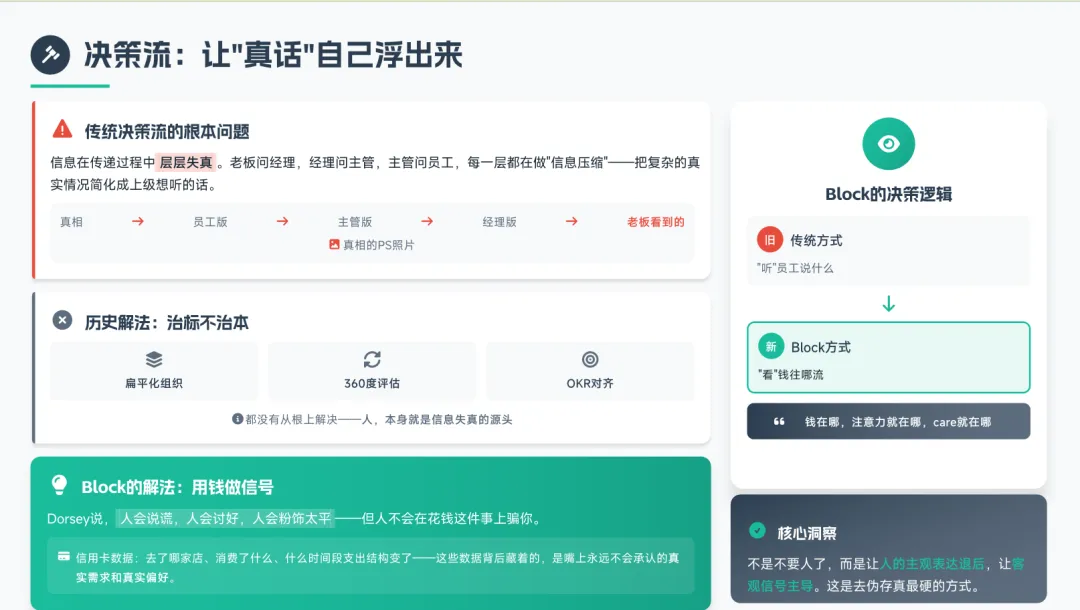Click the X circle icon beside 历史解法

(x=62, y=320)
